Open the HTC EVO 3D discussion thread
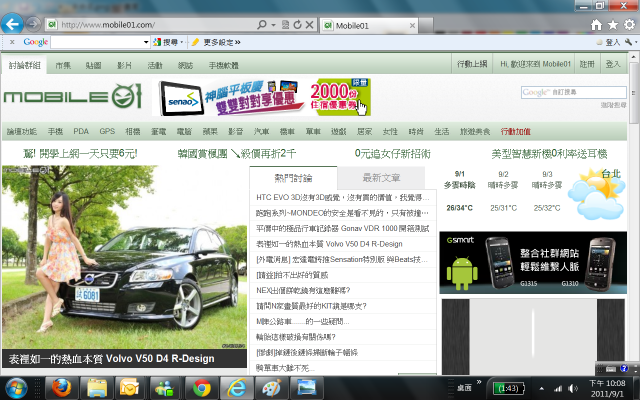 pyautogui.click(x=342, y=198)
